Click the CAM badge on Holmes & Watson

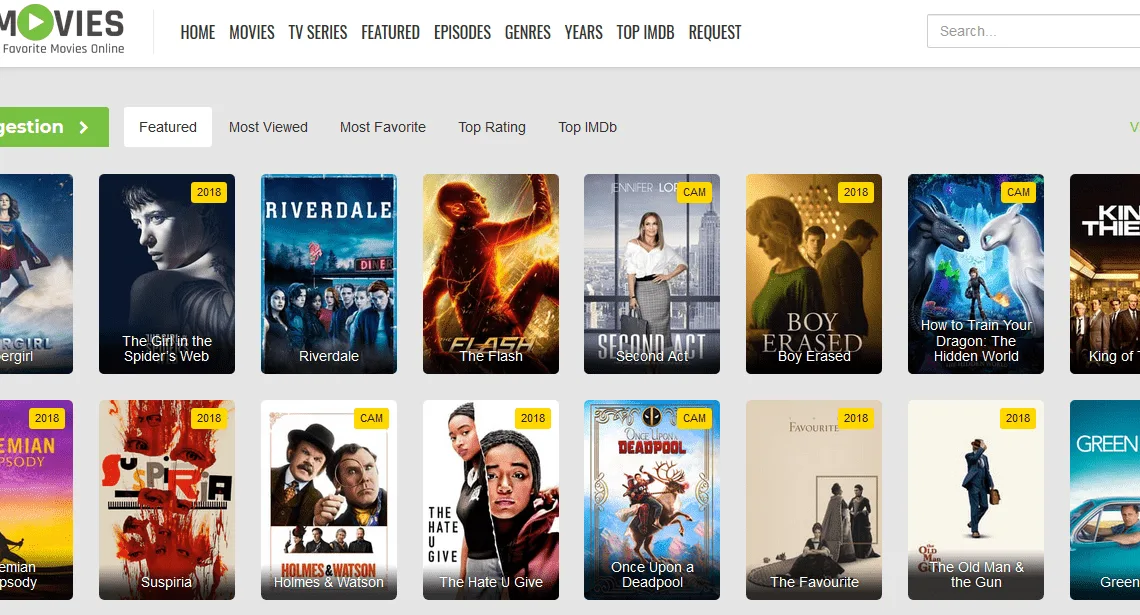coord(371,418)
